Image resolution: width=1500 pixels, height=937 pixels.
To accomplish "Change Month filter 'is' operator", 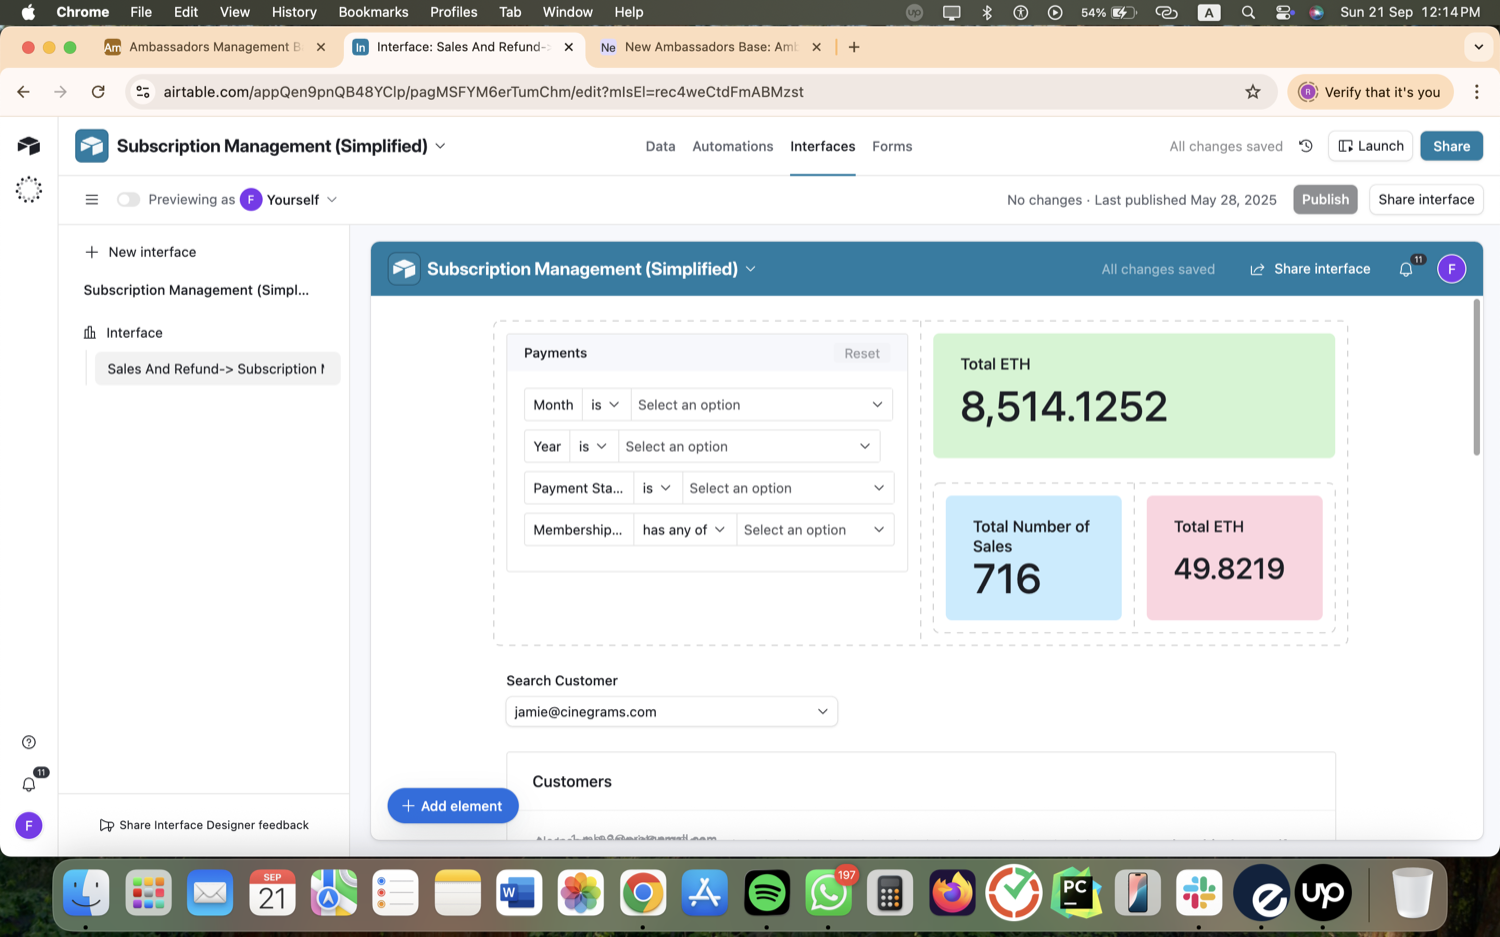I will [x=606, y=405].
